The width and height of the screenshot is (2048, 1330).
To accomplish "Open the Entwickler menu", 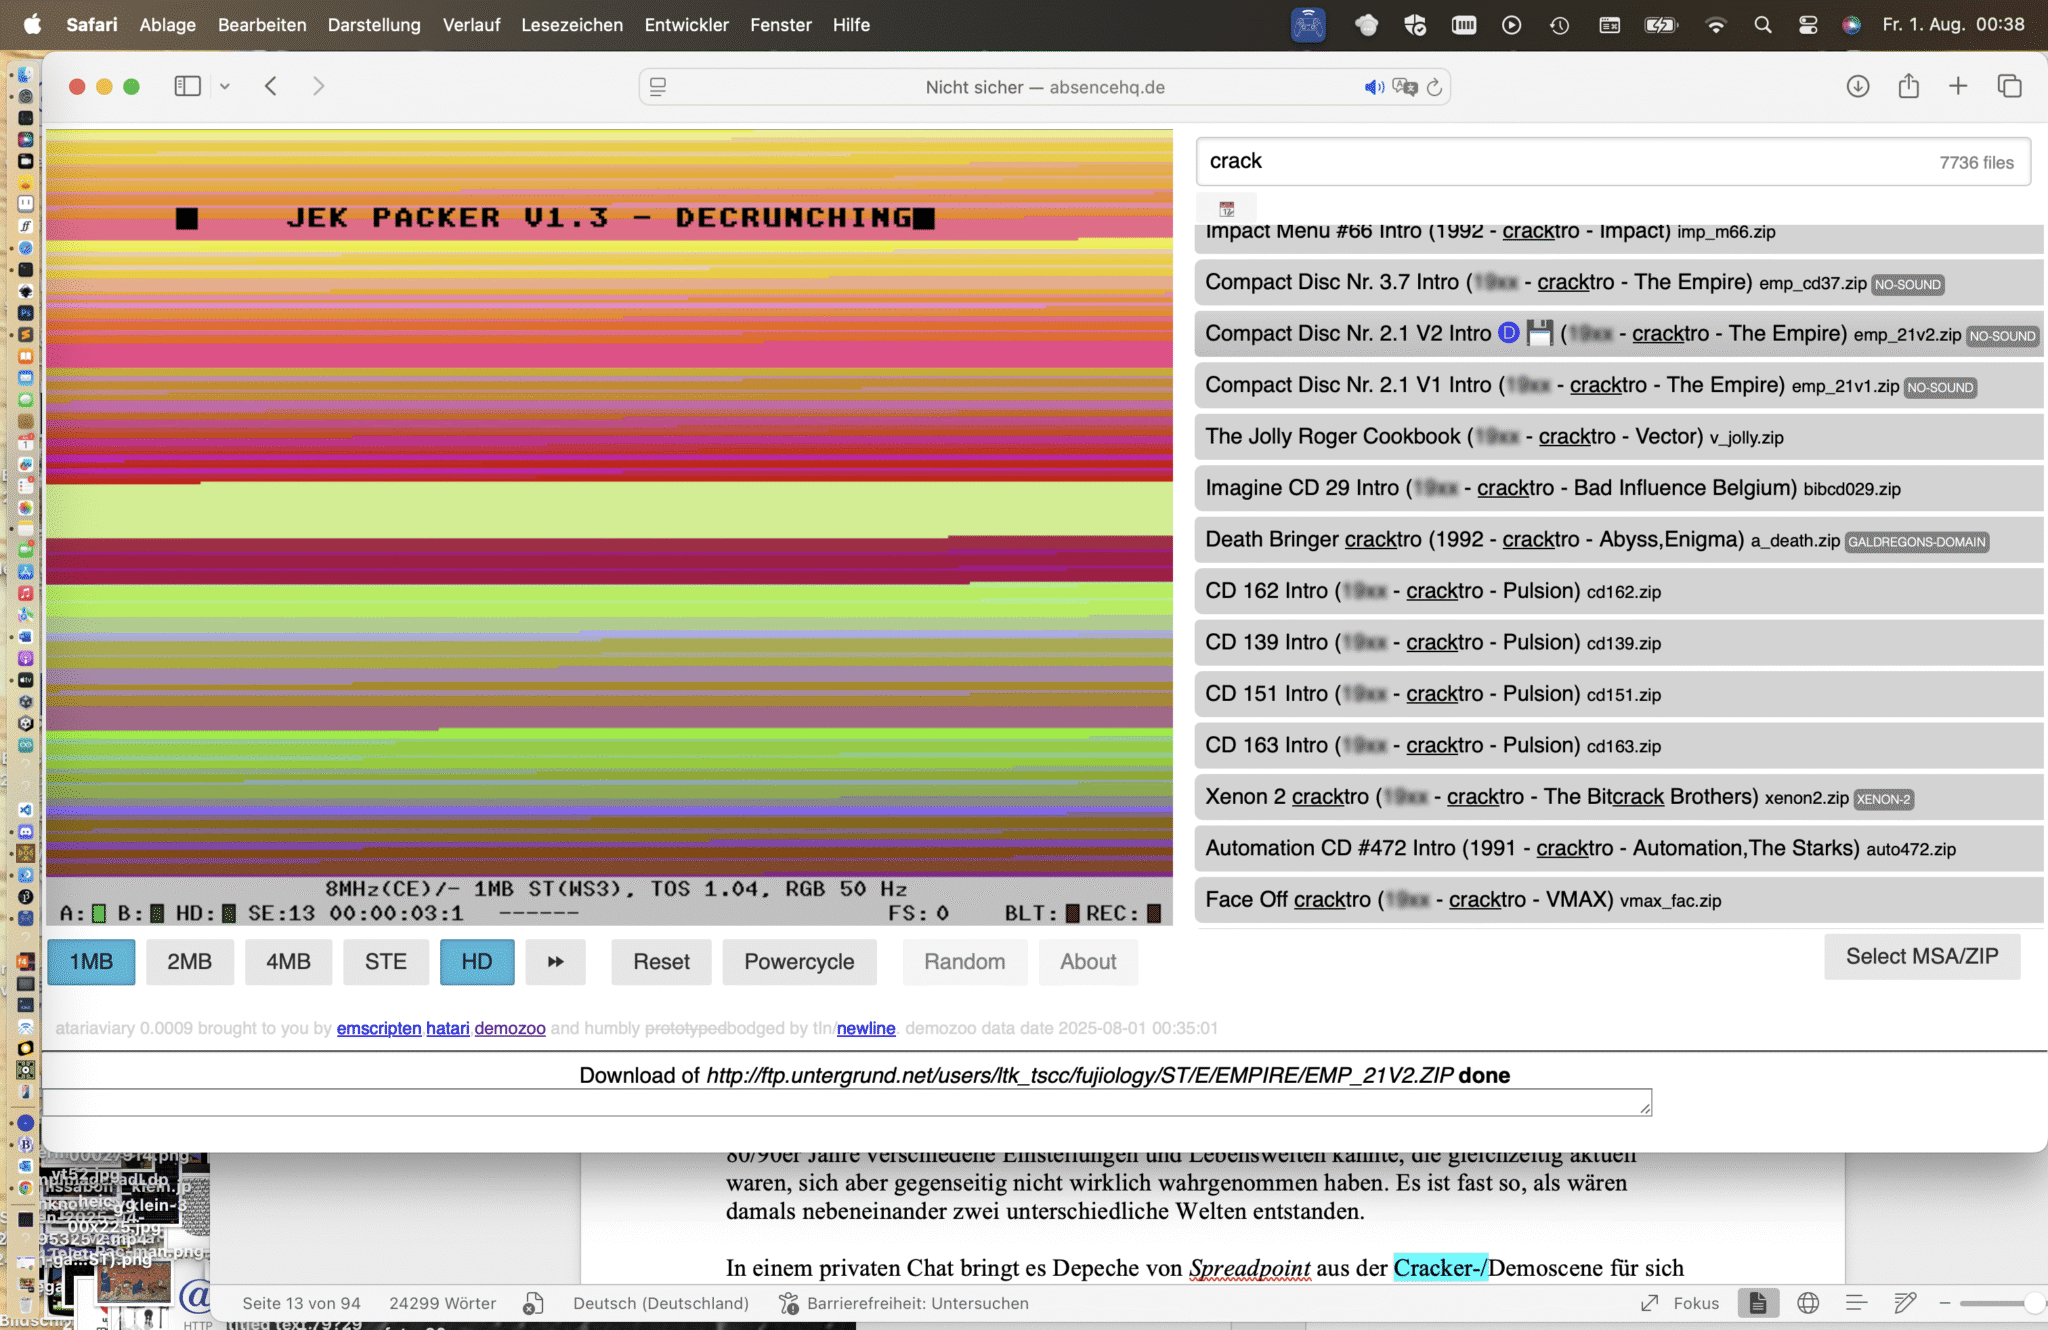I will pyautogui.click(x=686, y=25).
